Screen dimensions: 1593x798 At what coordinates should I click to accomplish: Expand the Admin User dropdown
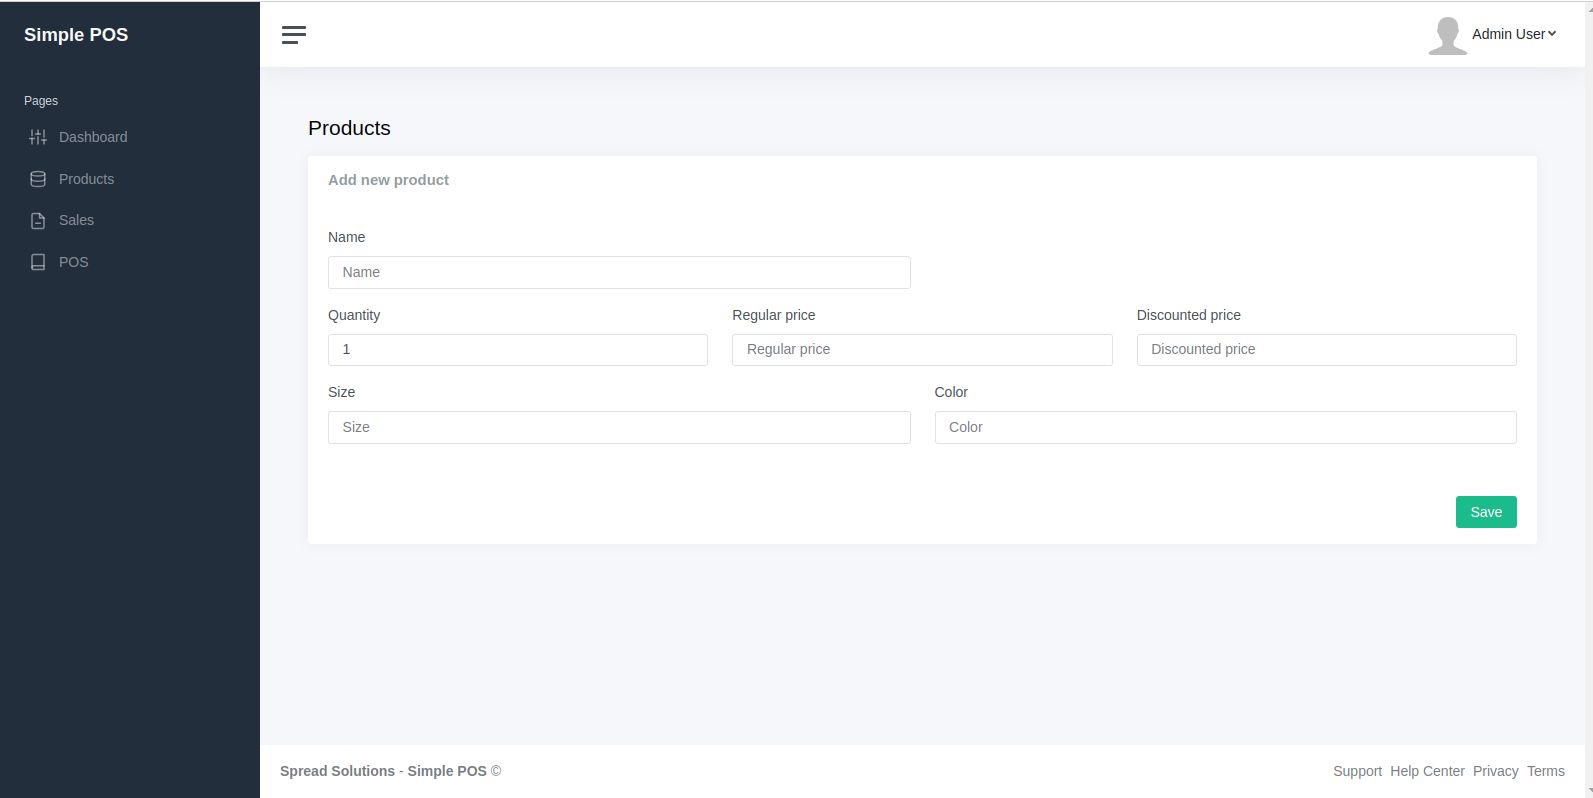click(x=1514, y=34)
